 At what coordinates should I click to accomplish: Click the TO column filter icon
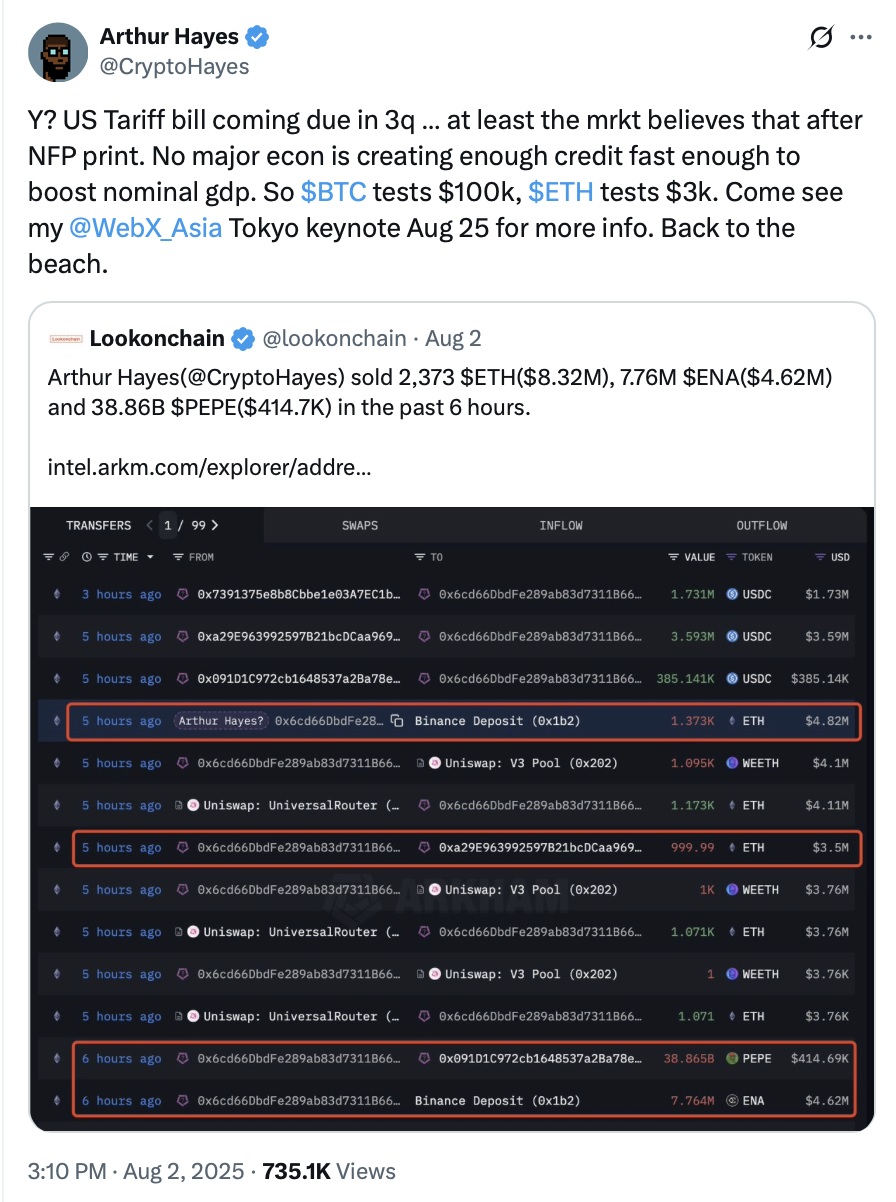420,557
